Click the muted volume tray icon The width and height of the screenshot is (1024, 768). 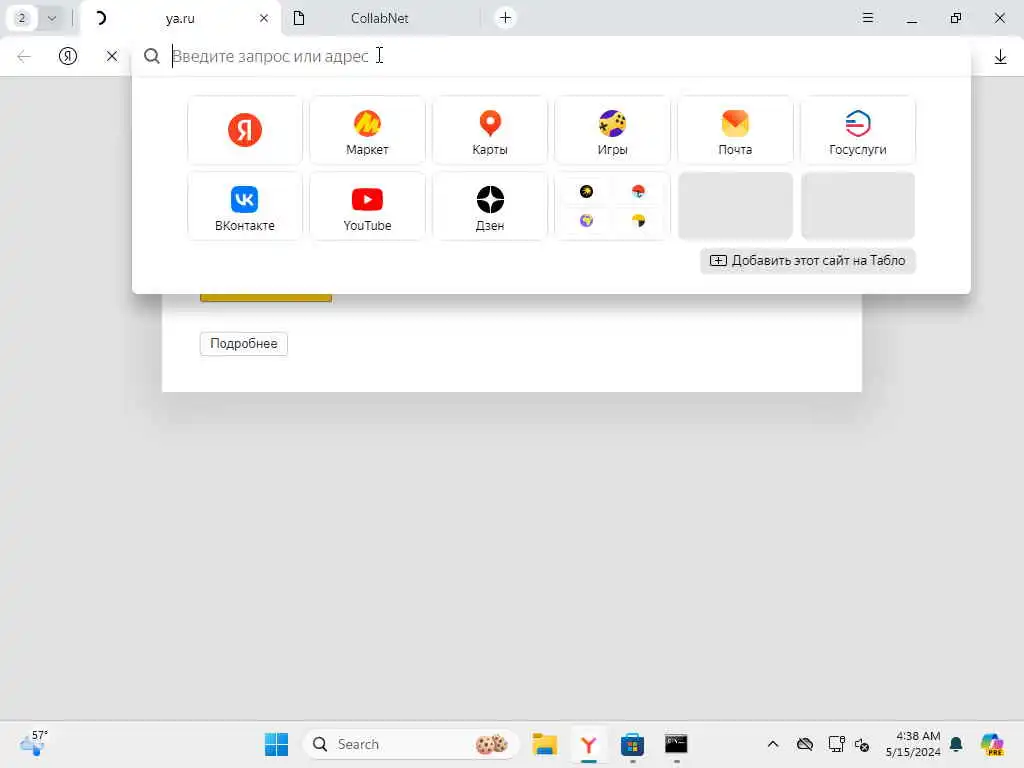pos(861,745)
